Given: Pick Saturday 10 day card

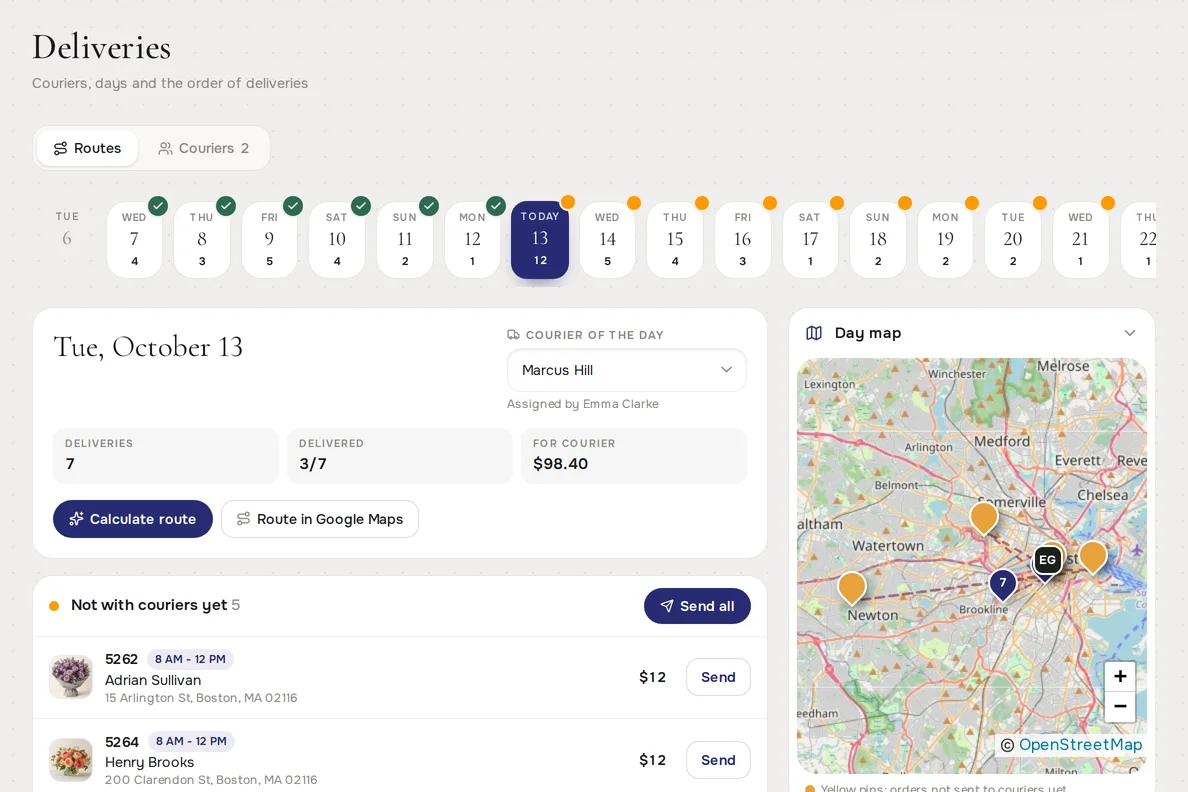Looking at the screenshot, I should [x=337, y=239].
